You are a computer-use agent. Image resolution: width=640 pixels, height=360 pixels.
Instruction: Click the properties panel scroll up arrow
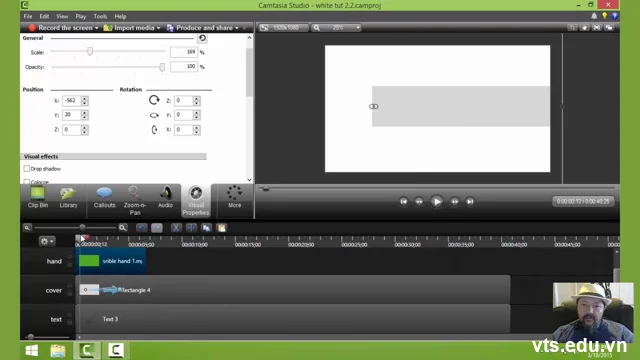coord(249,38)
